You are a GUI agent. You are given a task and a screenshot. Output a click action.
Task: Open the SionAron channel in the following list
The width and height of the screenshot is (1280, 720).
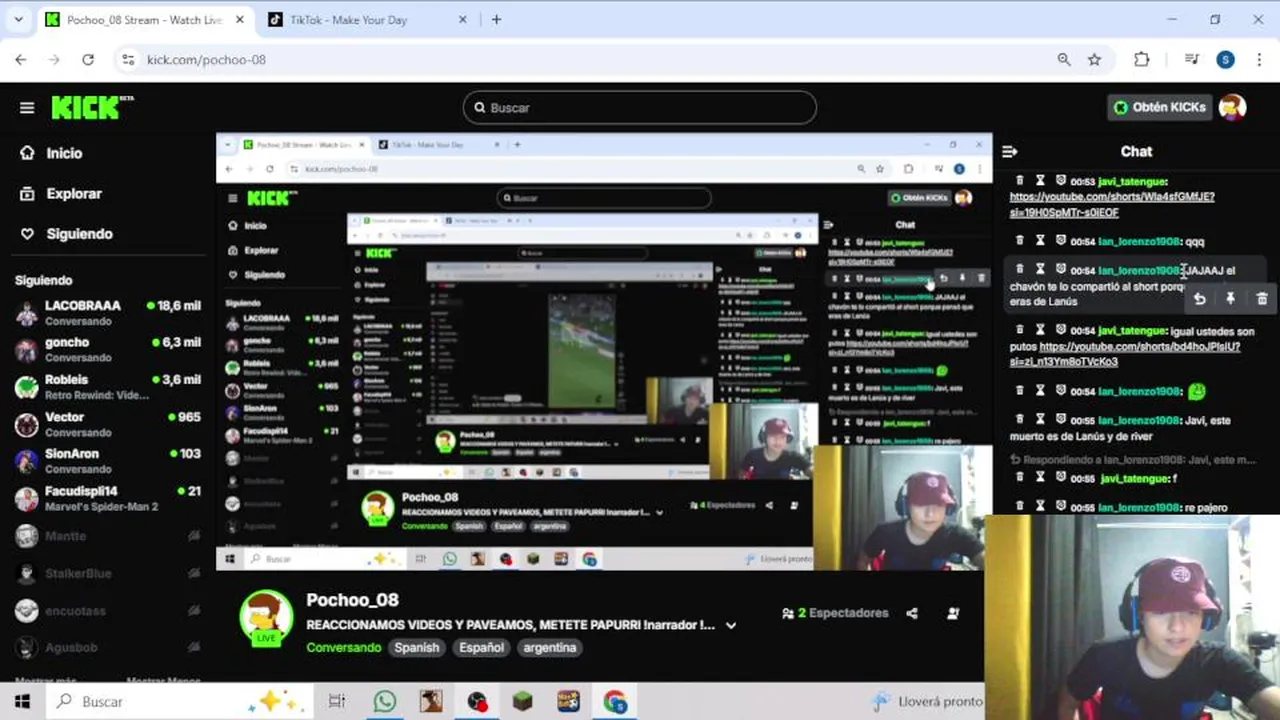click(108, 460)
